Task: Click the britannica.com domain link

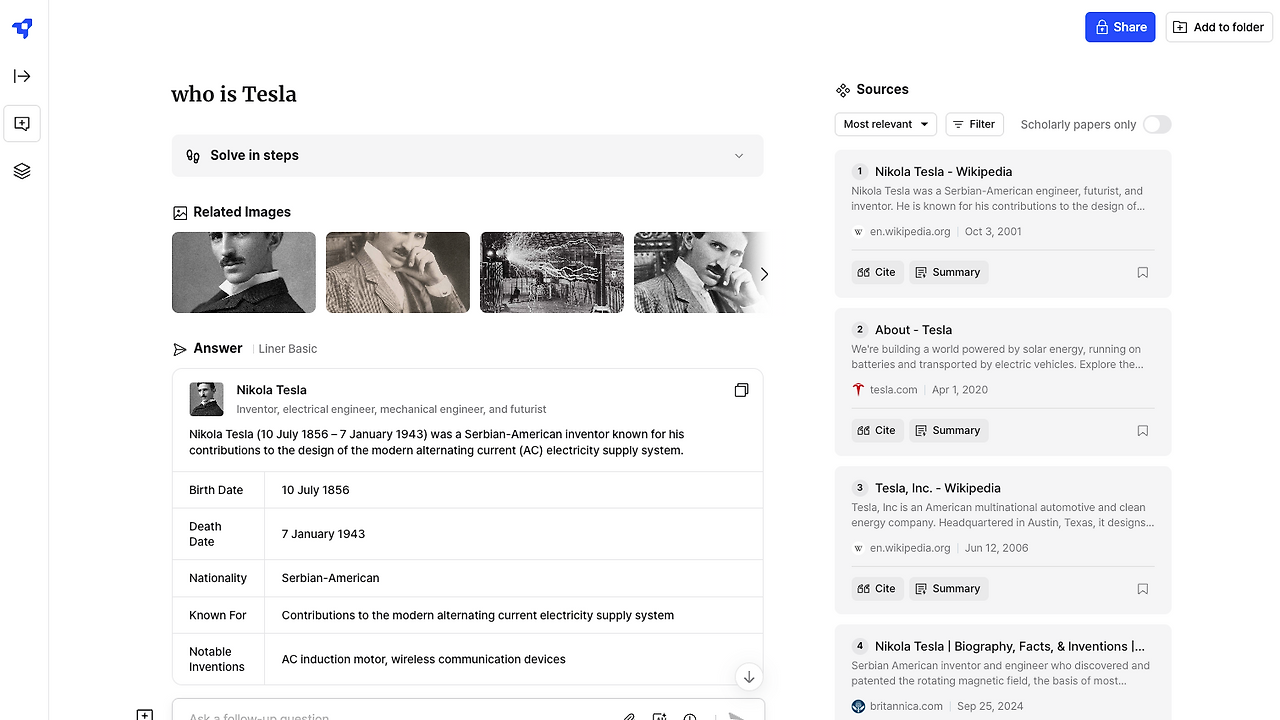Action: pyautogui.click(x=906, y=706)
